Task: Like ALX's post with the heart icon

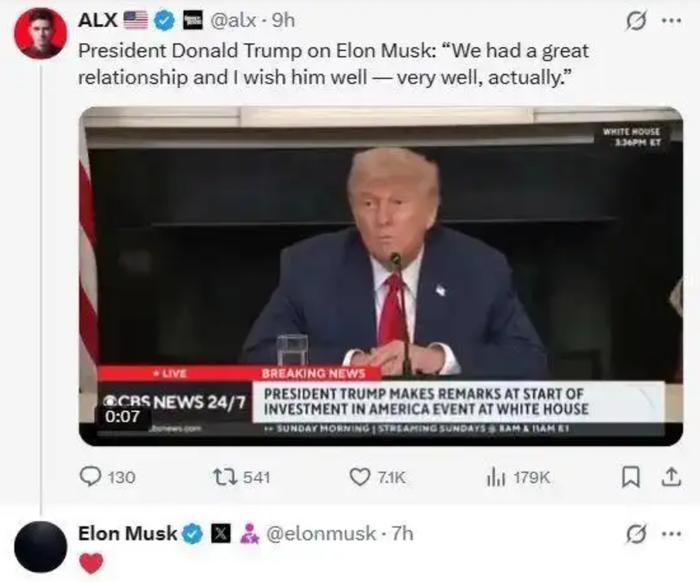Action: (359, 477)
